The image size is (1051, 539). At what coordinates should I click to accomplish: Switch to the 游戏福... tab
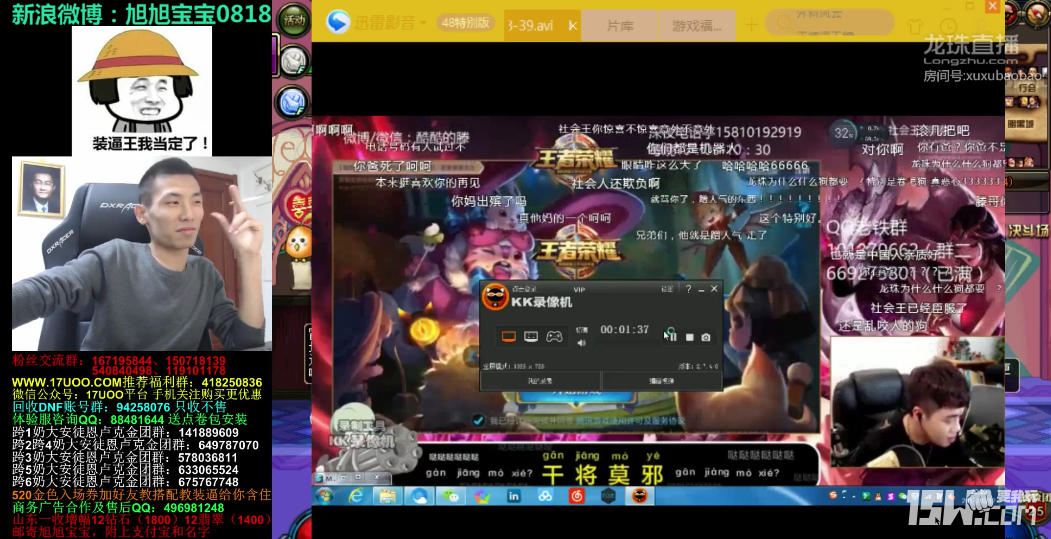pos(697,25)
